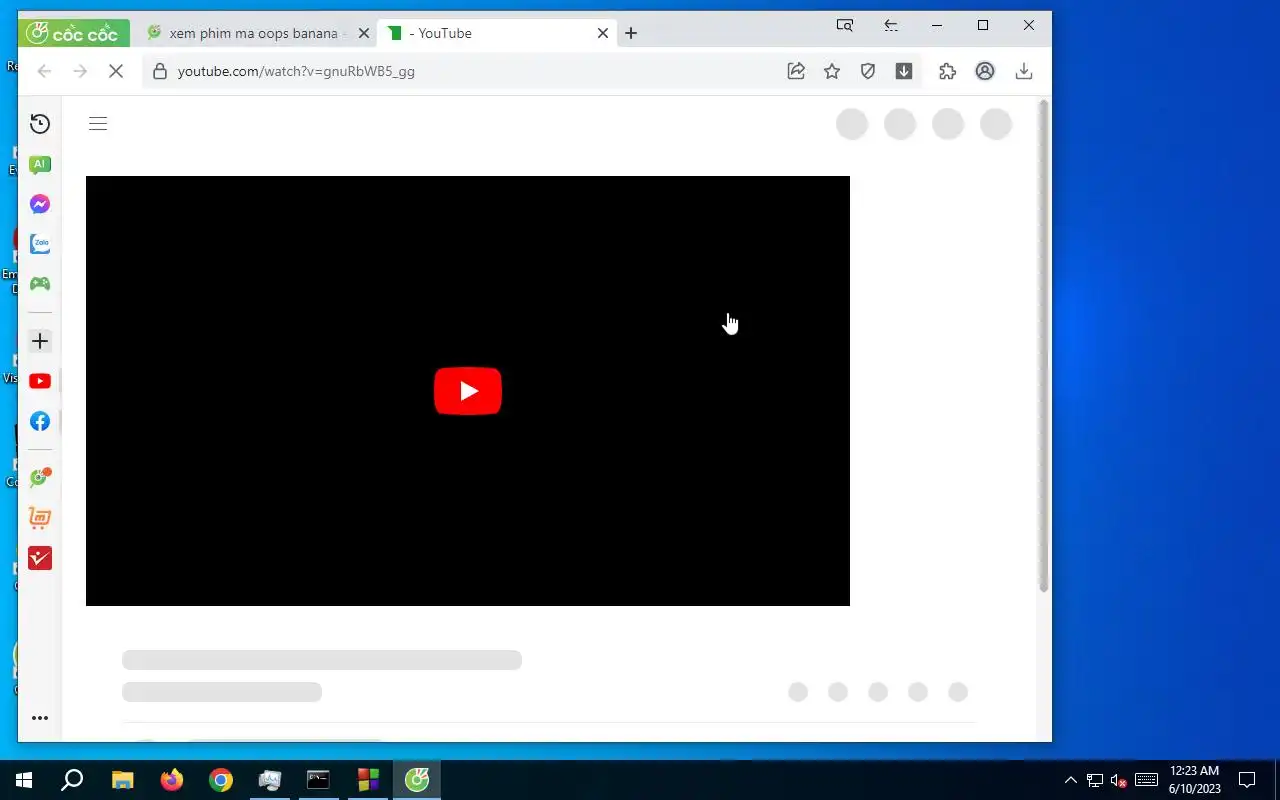
Task: Launch Firefox from the taskbar
Action: (x=172, y=780)
